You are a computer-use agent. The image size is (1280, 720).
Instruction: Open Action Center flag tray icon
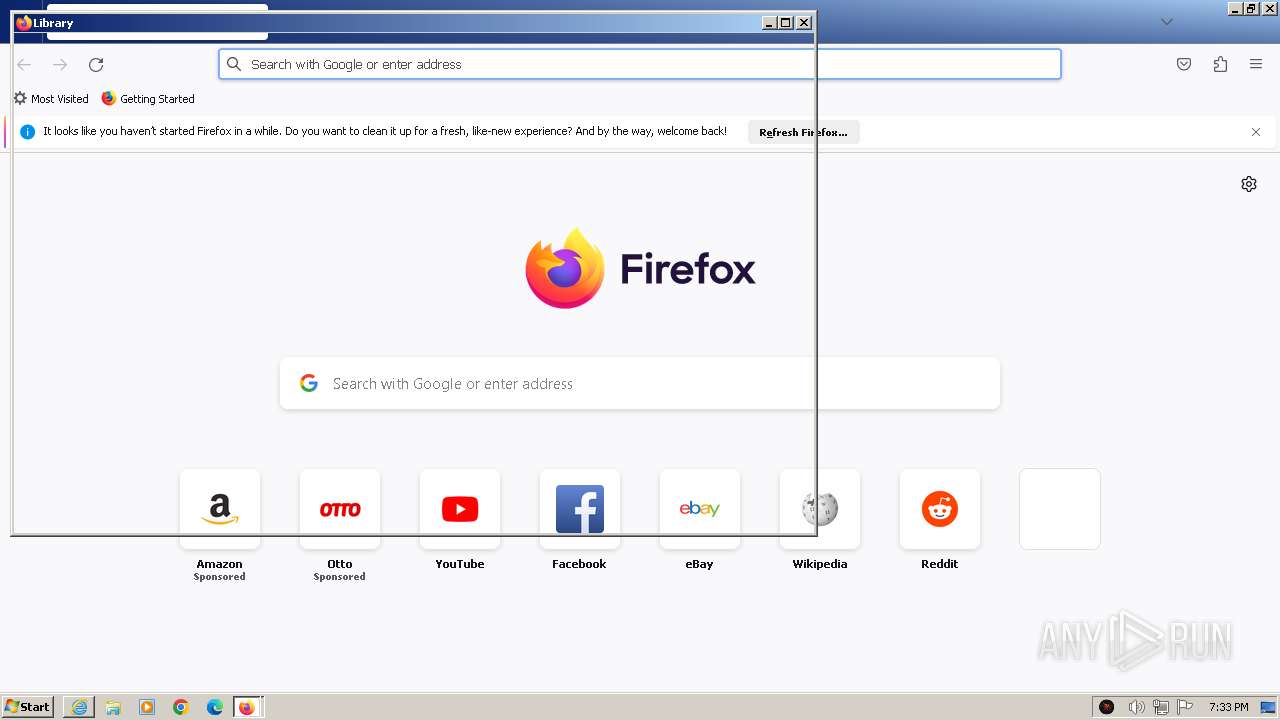[1185, 707]
